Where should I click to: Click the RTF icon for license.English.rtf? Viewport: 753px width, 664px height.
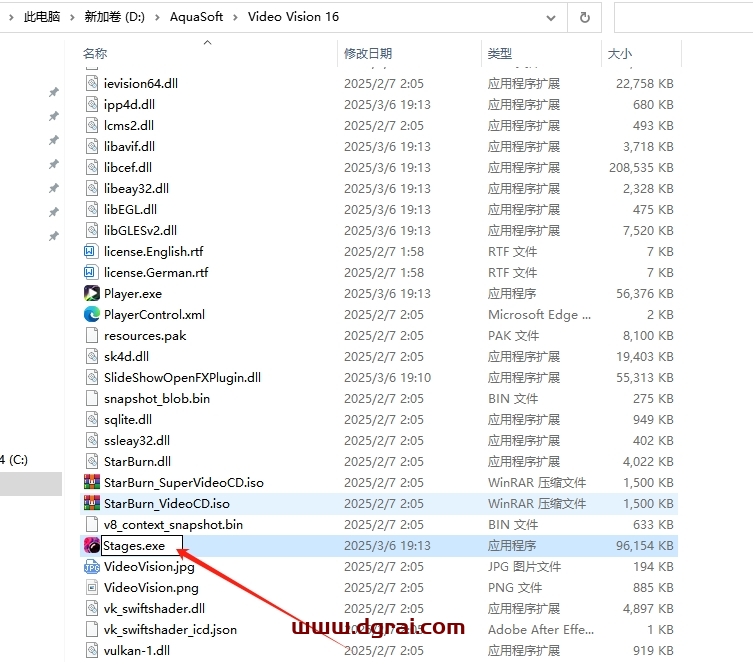(90, 251)
